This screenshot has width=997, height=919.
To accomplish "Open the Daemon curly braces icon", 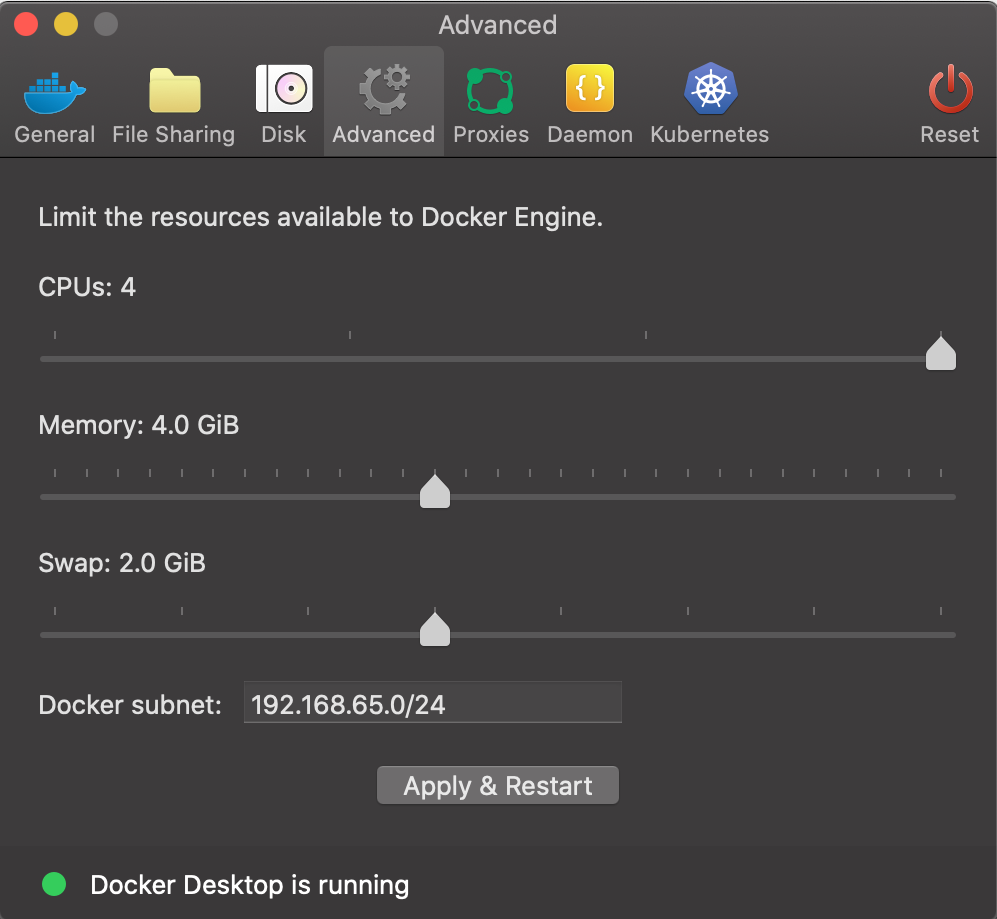I will point(590,90).
